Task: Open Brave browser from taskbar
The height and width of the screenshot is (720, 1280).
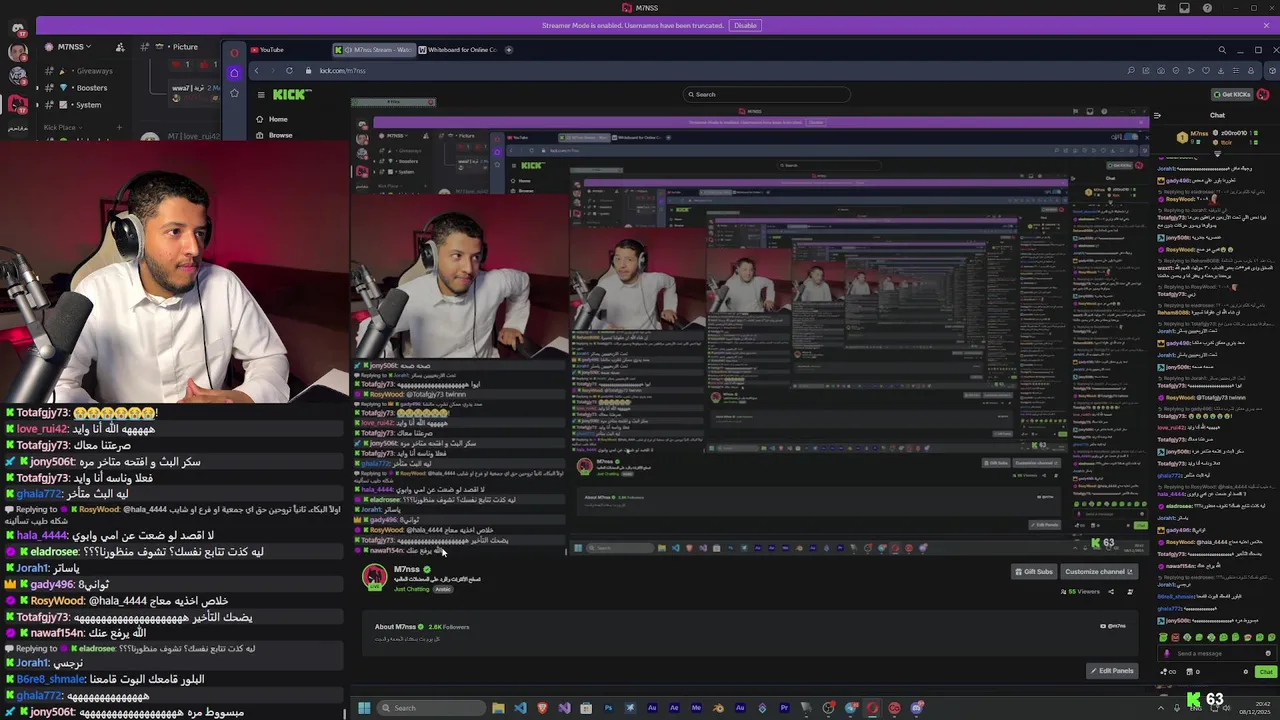Action: pos(542,708)
